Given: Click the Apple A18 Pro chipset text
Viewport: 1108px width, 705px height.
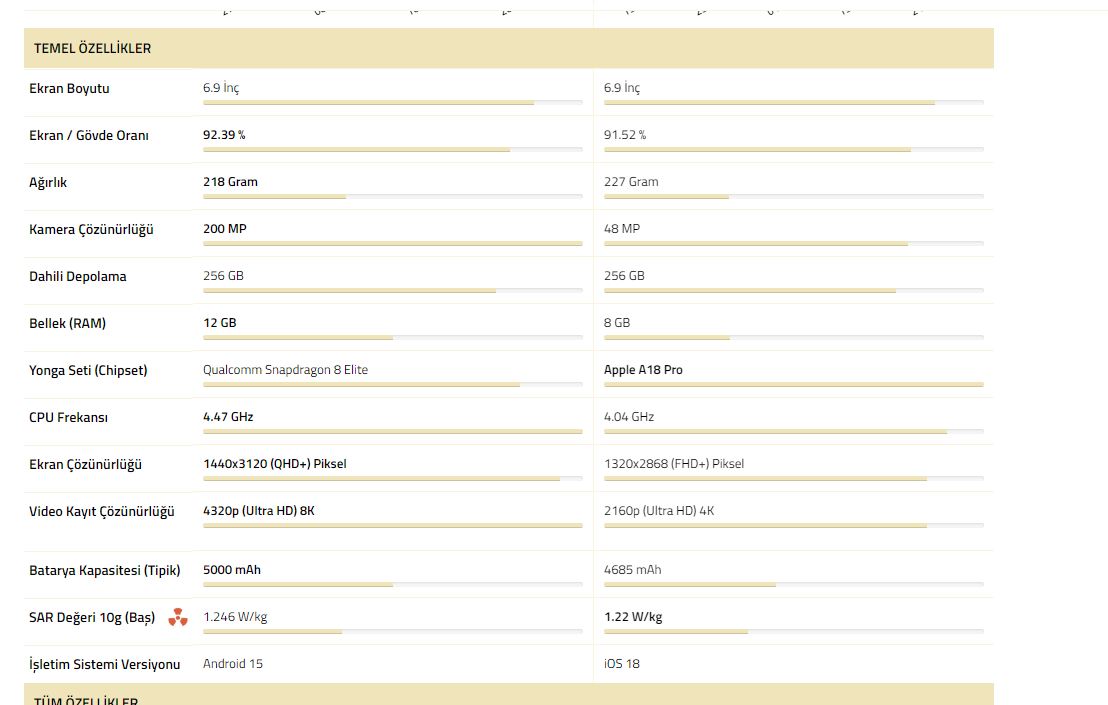Looking at the screenshot, I should click(x=643, y=369).
